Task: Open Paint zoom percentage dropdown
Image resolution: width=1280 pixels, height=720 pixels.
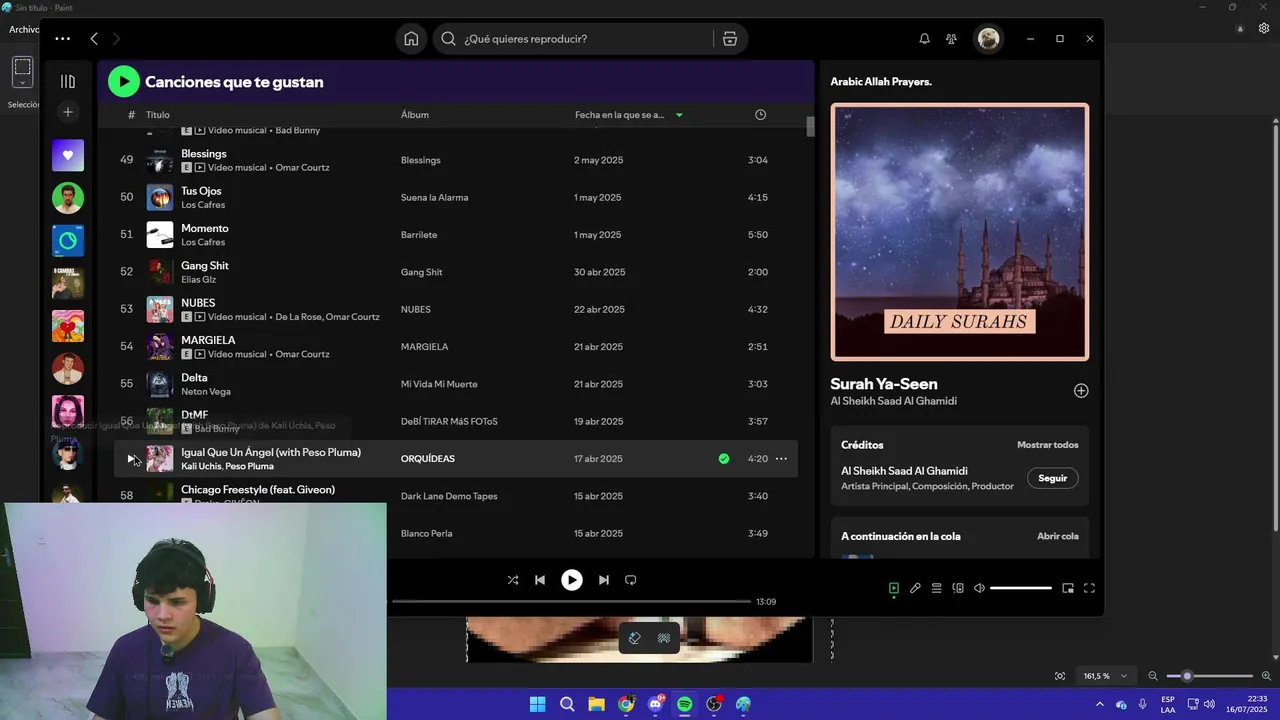Action: click(x=1106, y=676)
